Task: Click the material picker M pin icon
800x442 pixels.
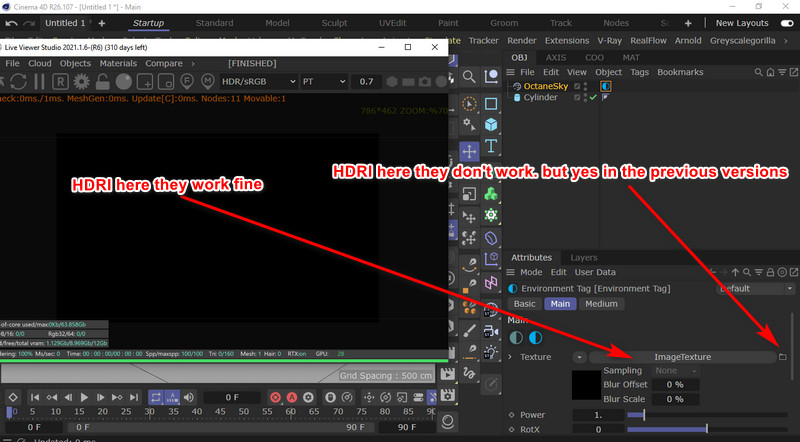Action: (207, 81)
